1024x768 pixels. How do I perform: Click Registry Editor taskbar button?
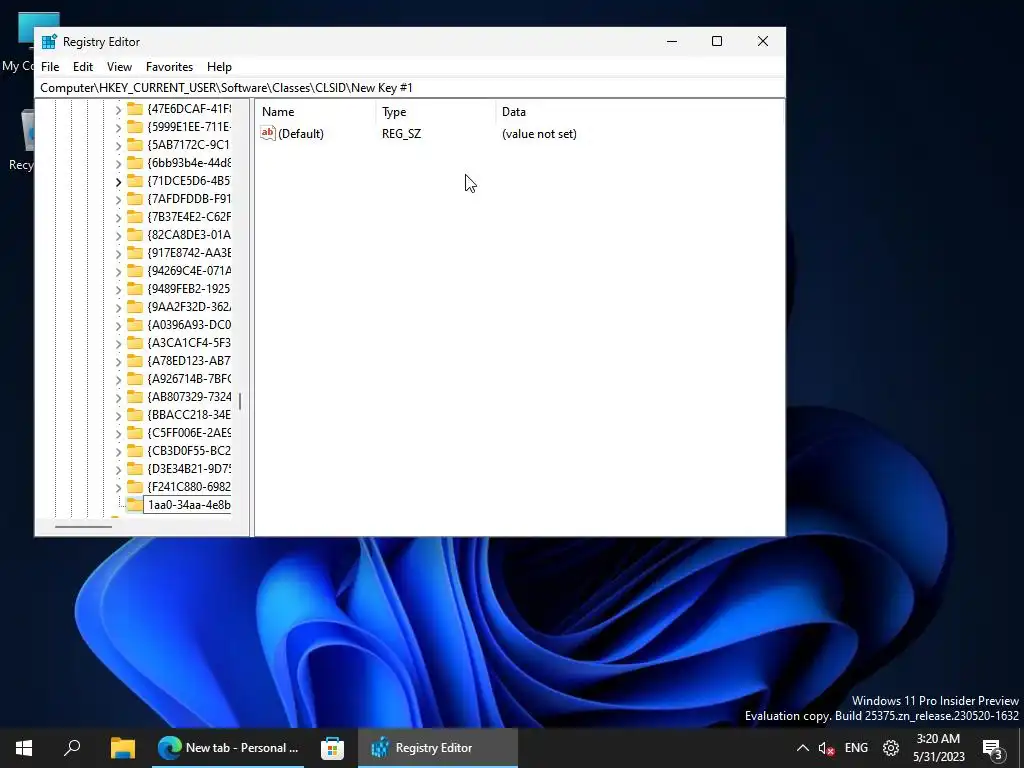pyautogui.click(x=438, y=748)
